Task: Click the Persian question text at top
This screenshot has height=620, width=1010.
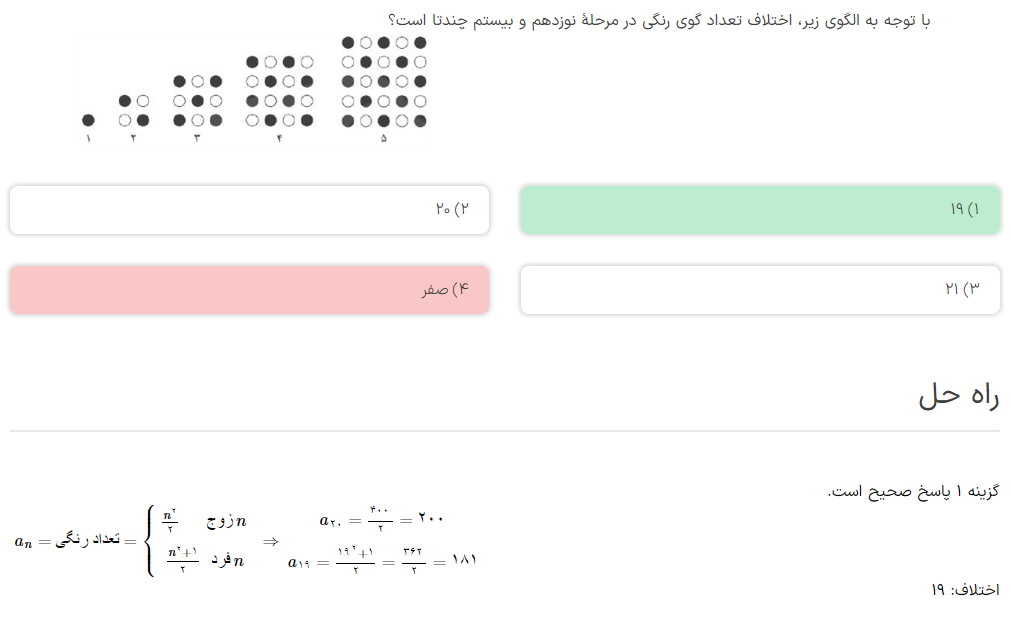Action: [658, 20]
